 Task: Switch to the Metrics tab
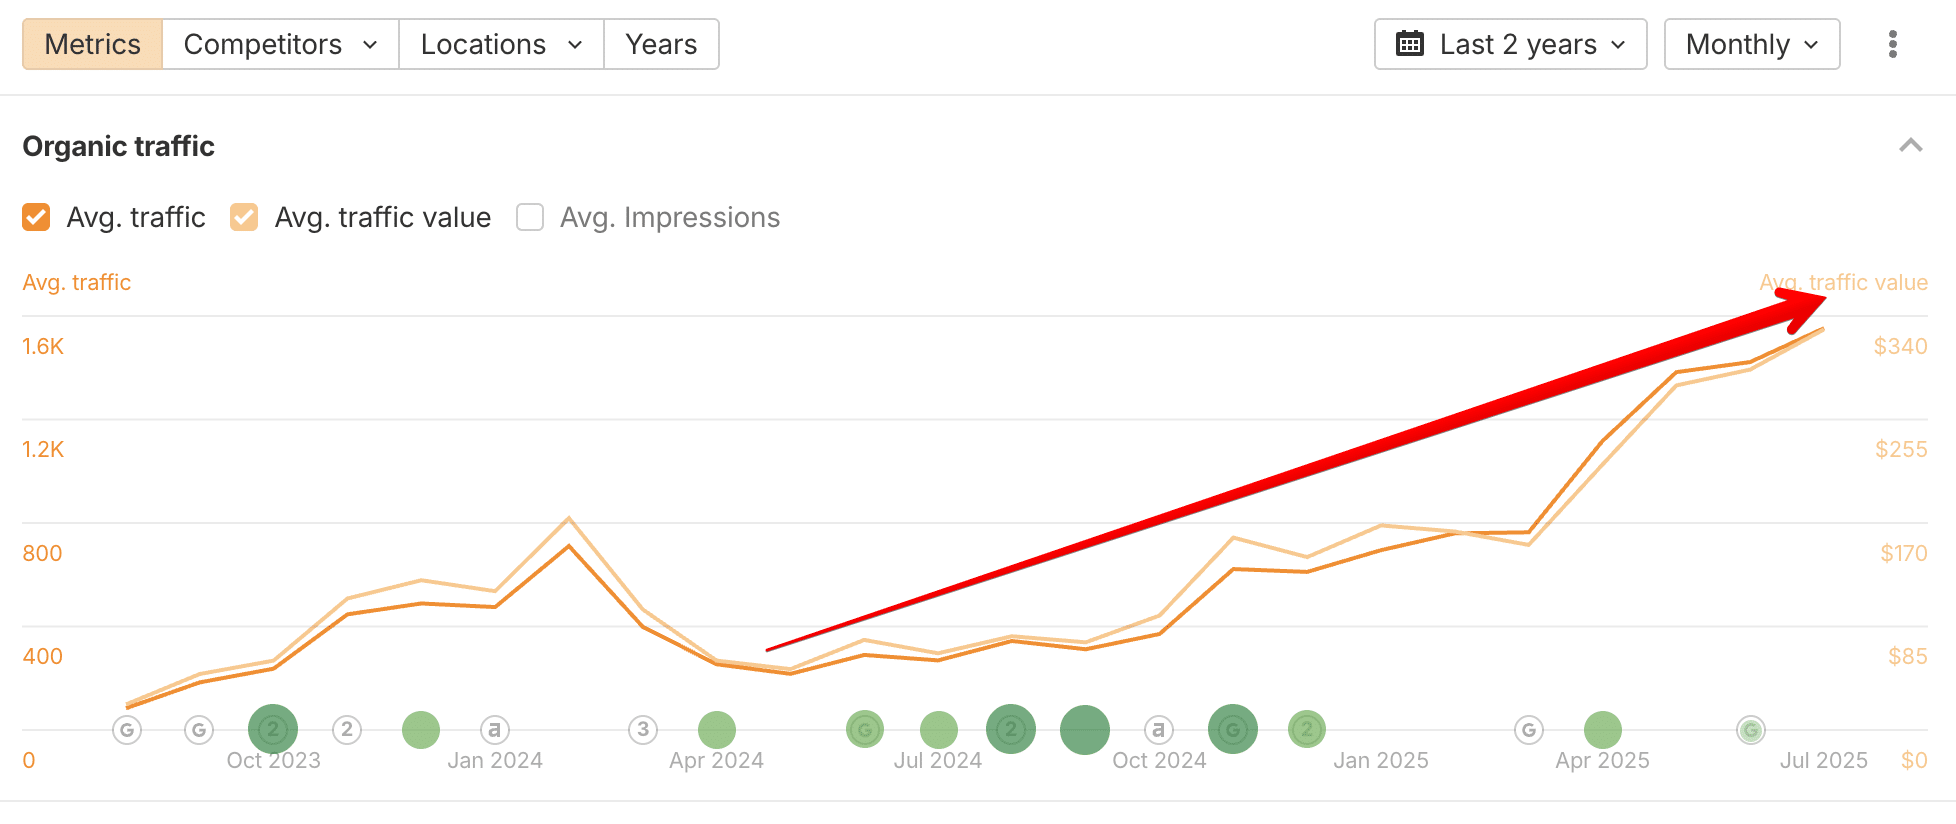91,44
